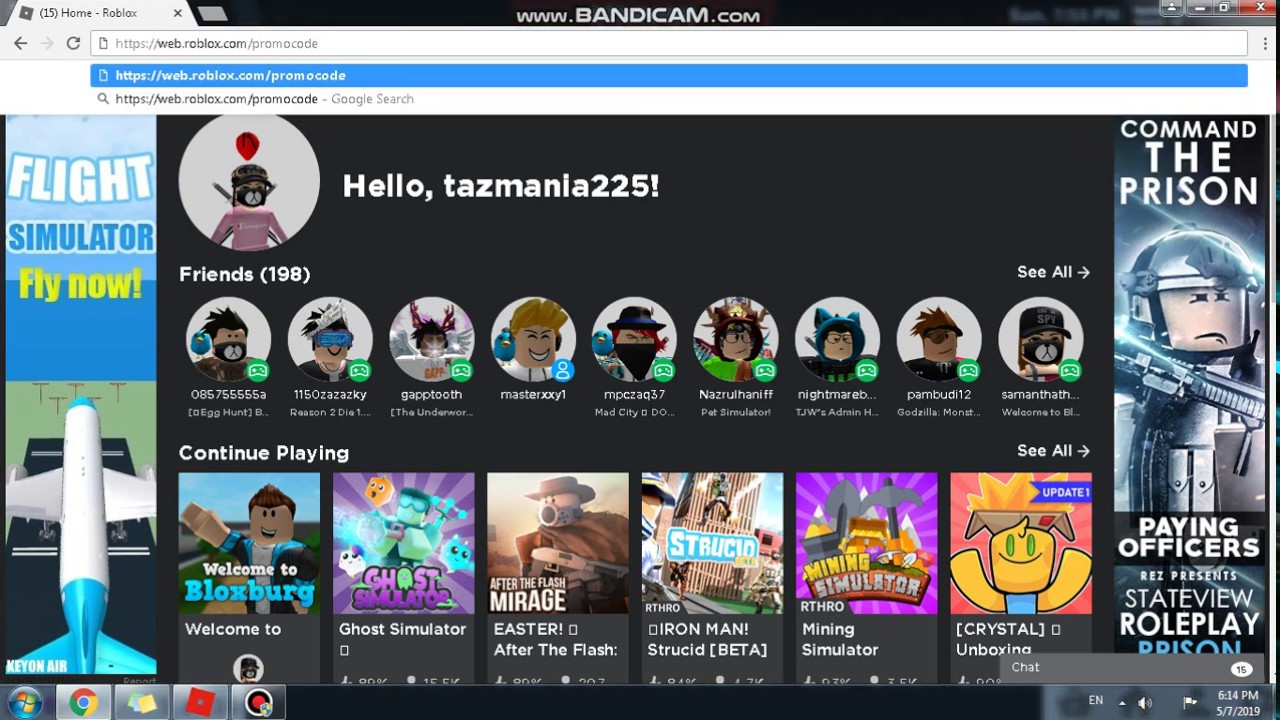Screen dimensions: 1280x720
Task: Open friend pambudi12's avatar
Action: (x=939, y=339)
